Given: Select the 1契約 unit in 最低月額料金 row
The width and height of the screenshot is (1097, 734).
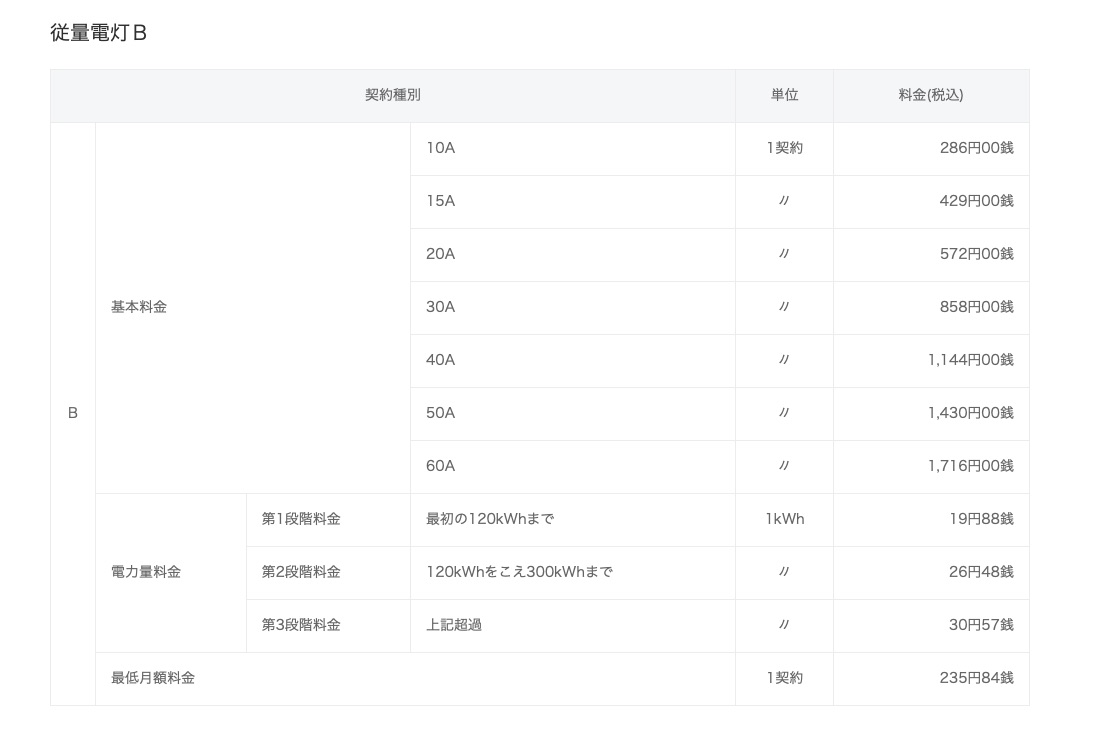Looking at the screenshot, I should (785, 678).
